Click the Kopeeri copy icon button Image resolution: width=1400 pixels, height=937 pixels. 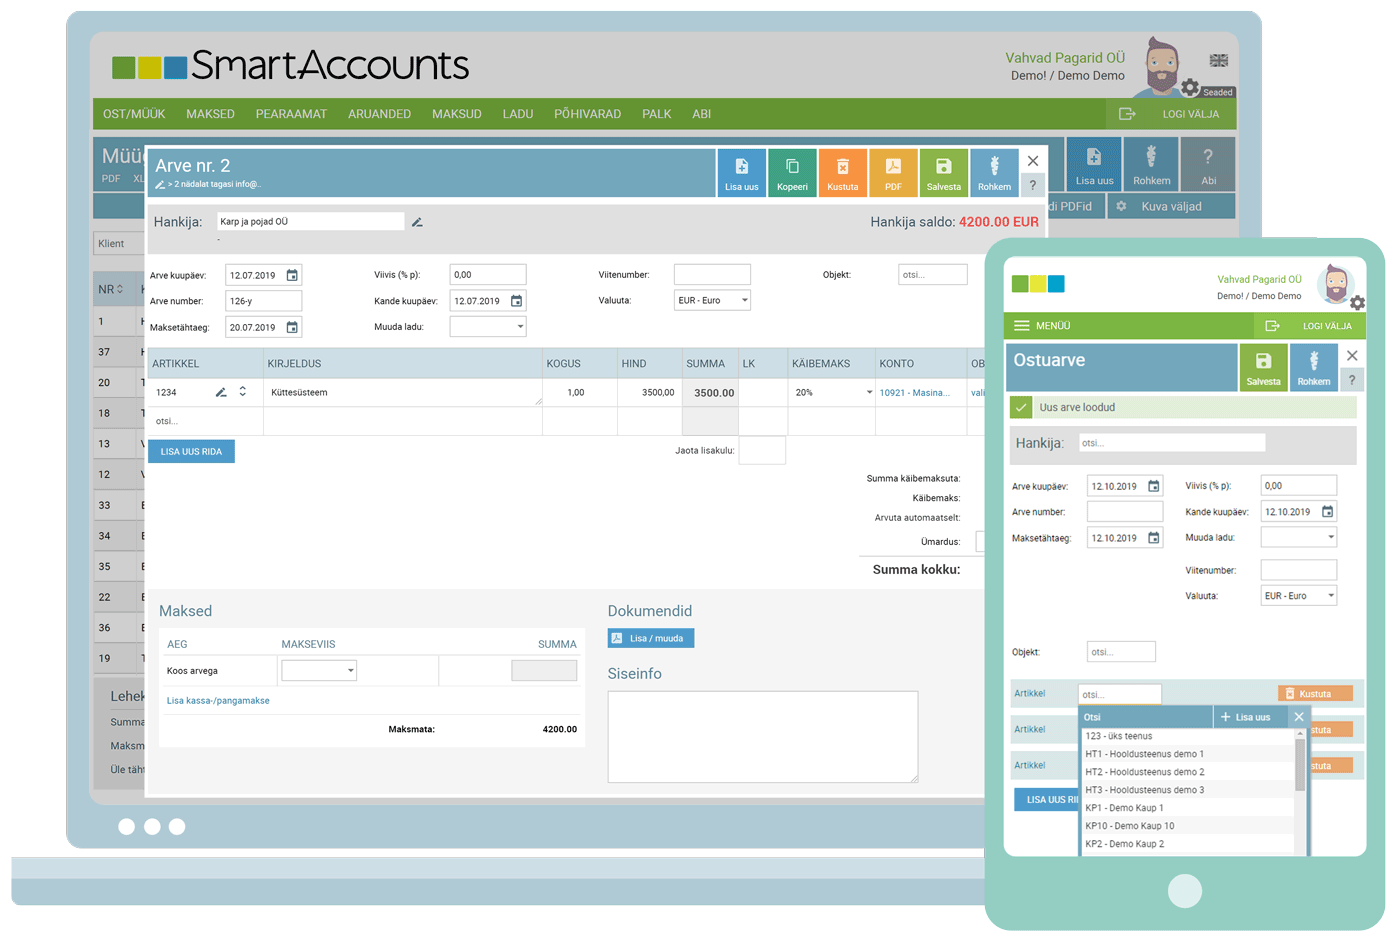(x=792, y=172)
